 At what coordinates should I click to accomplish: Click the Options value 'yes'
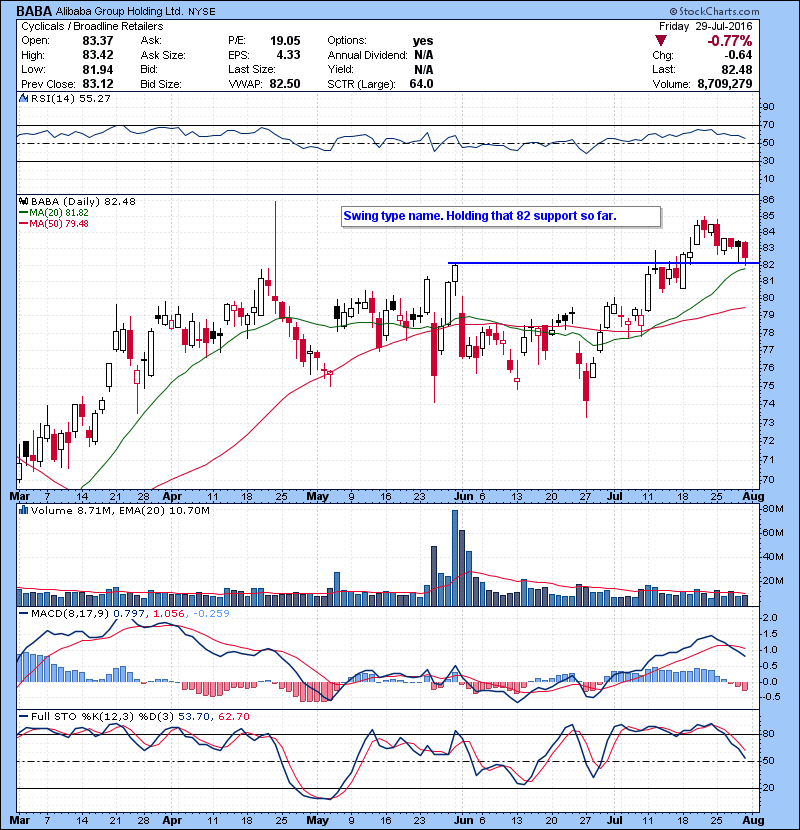coord(423,41)
